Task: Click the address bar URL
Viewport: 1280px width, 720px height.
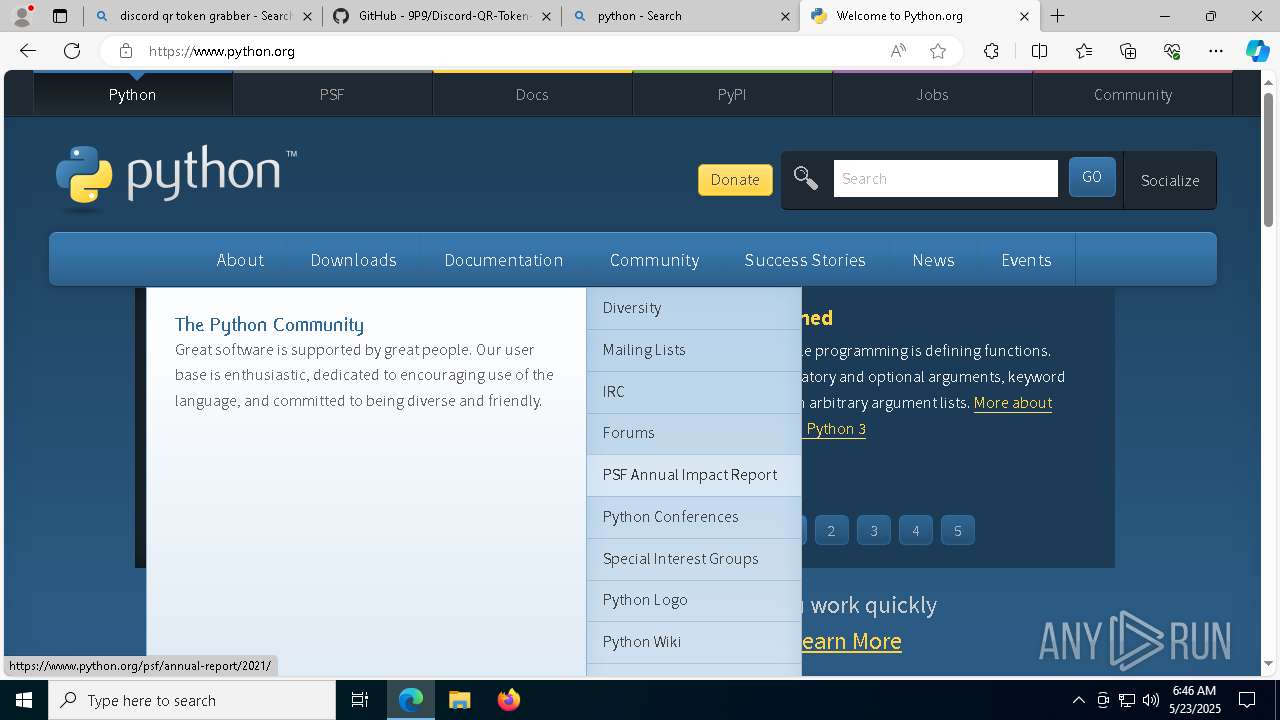Action: (x=222, y=51)
